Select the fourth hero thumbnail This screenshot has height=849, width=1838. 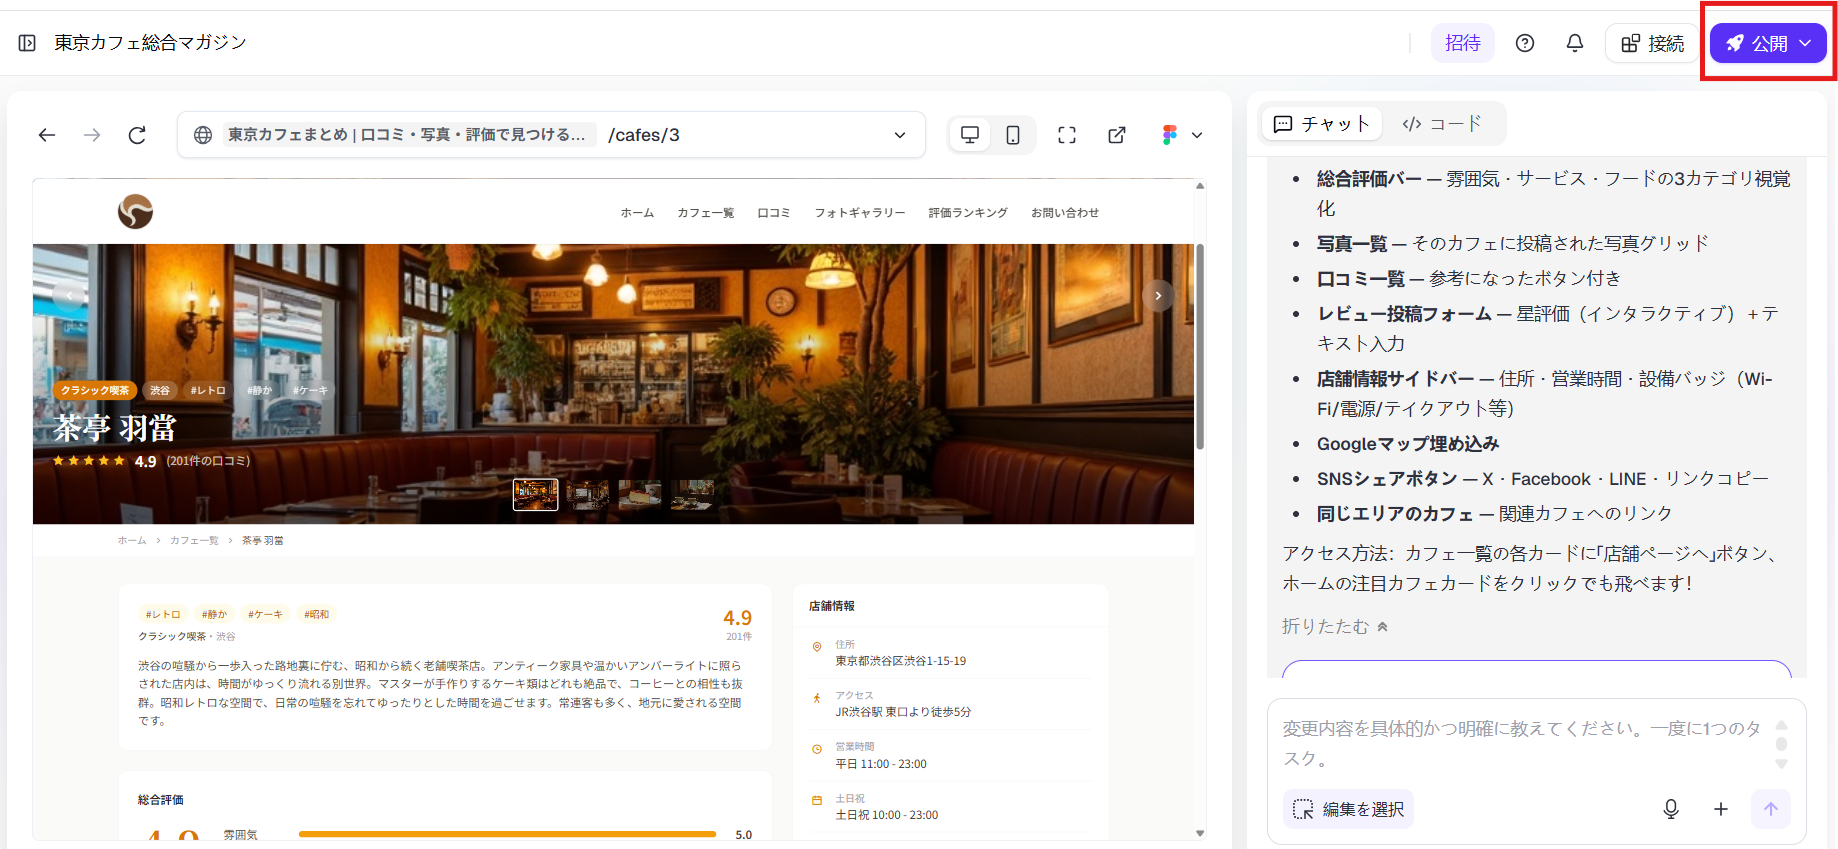[x=692, y=494]
